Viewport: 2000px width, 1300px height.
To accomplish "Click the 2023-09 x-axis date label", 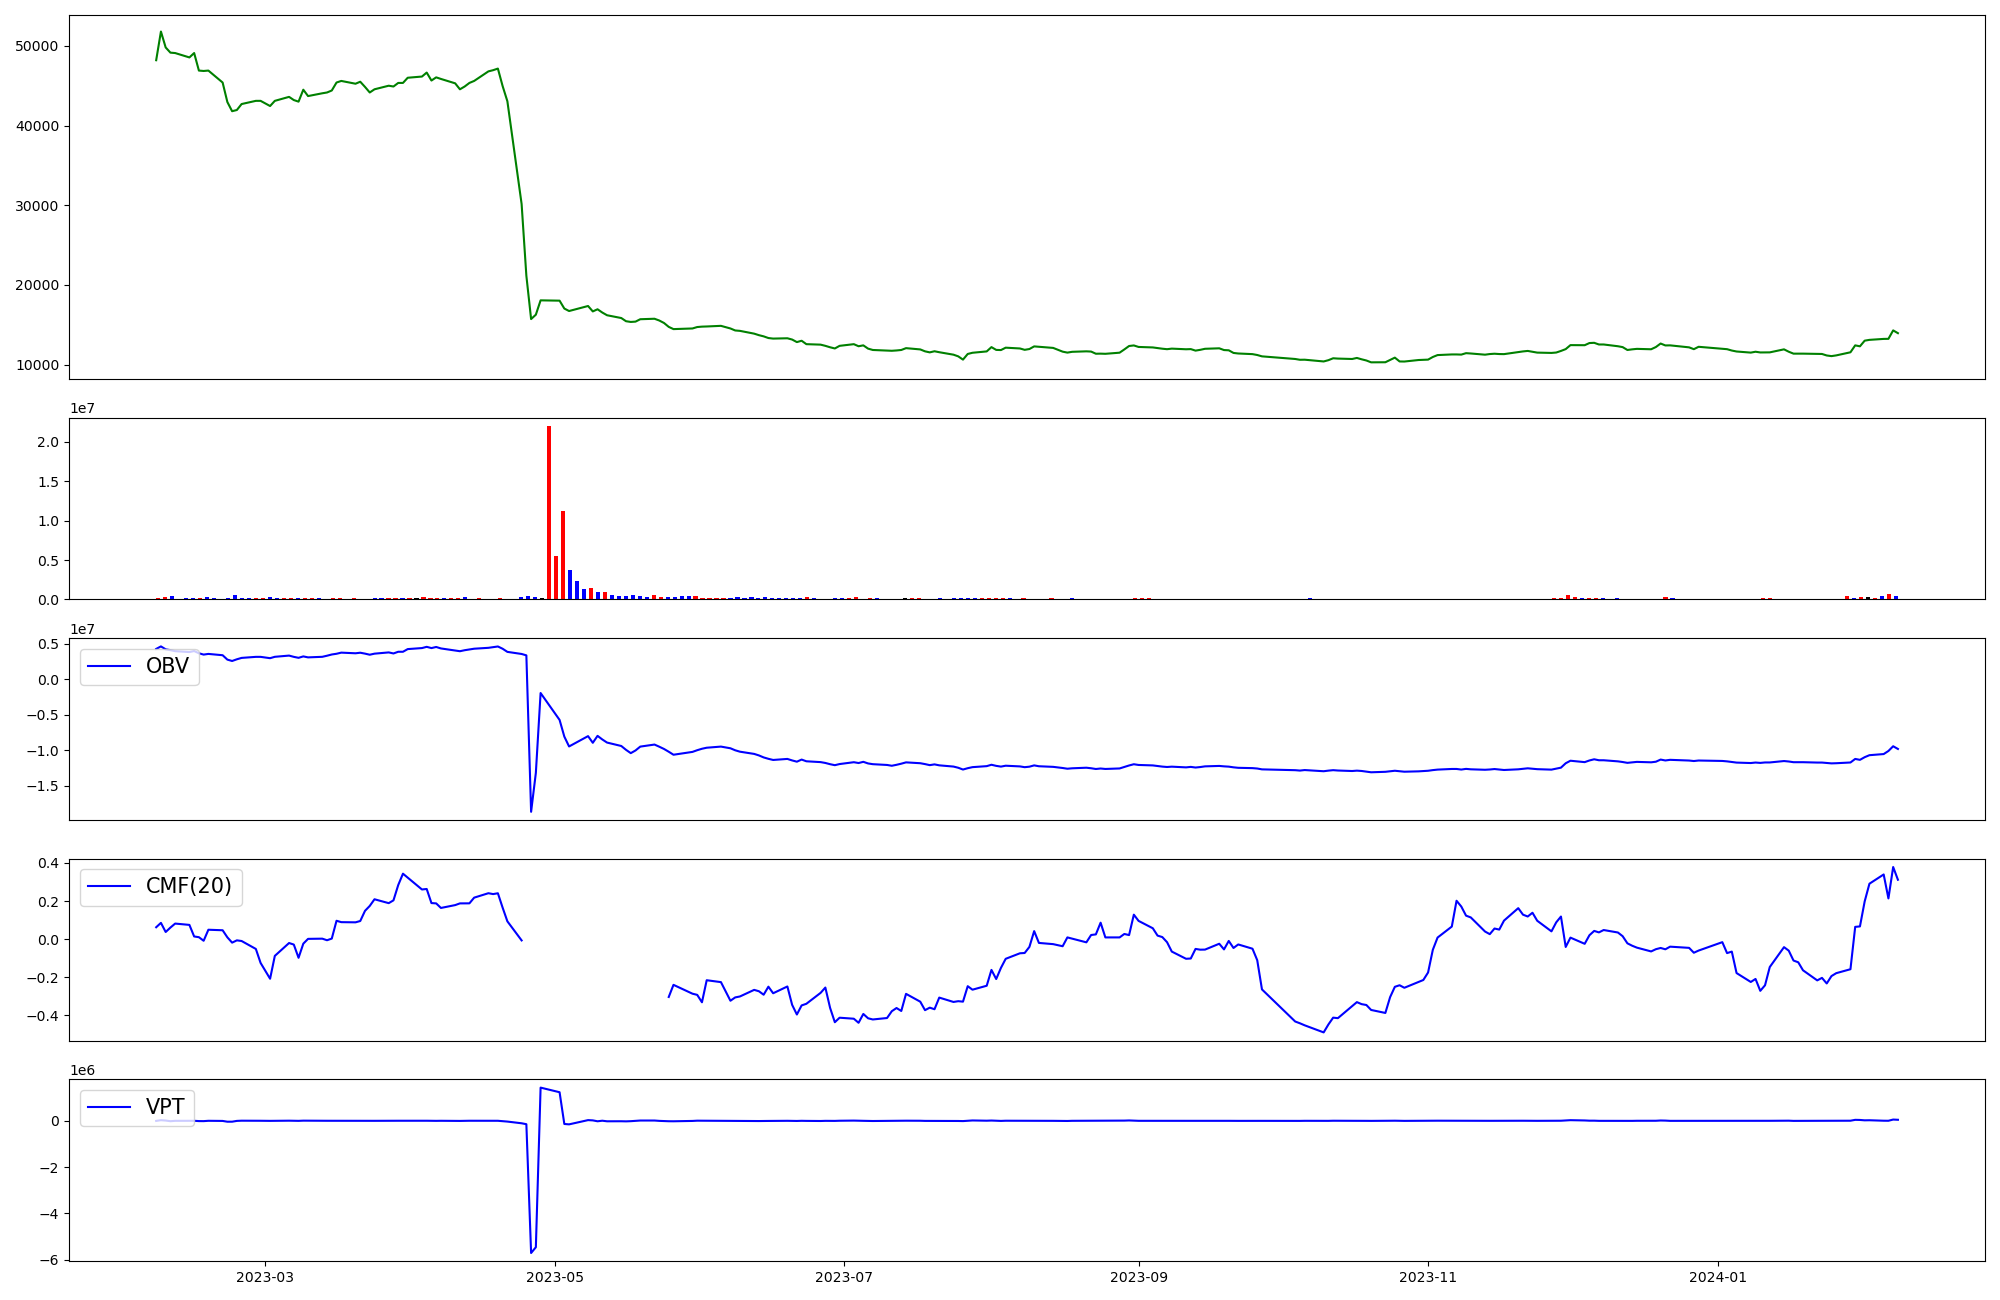I will coord(1139,1277).
